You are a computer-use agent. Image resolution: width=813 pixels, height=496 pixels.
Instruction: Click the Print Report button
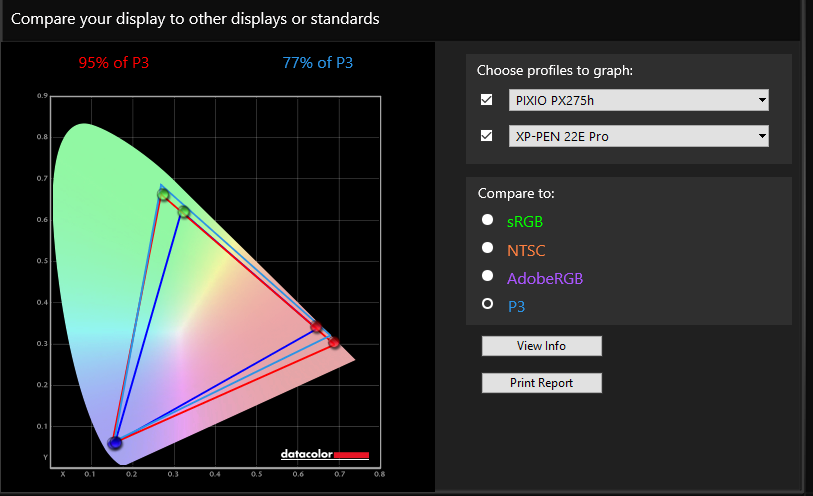pyautogui.click(x=541, y=382)
